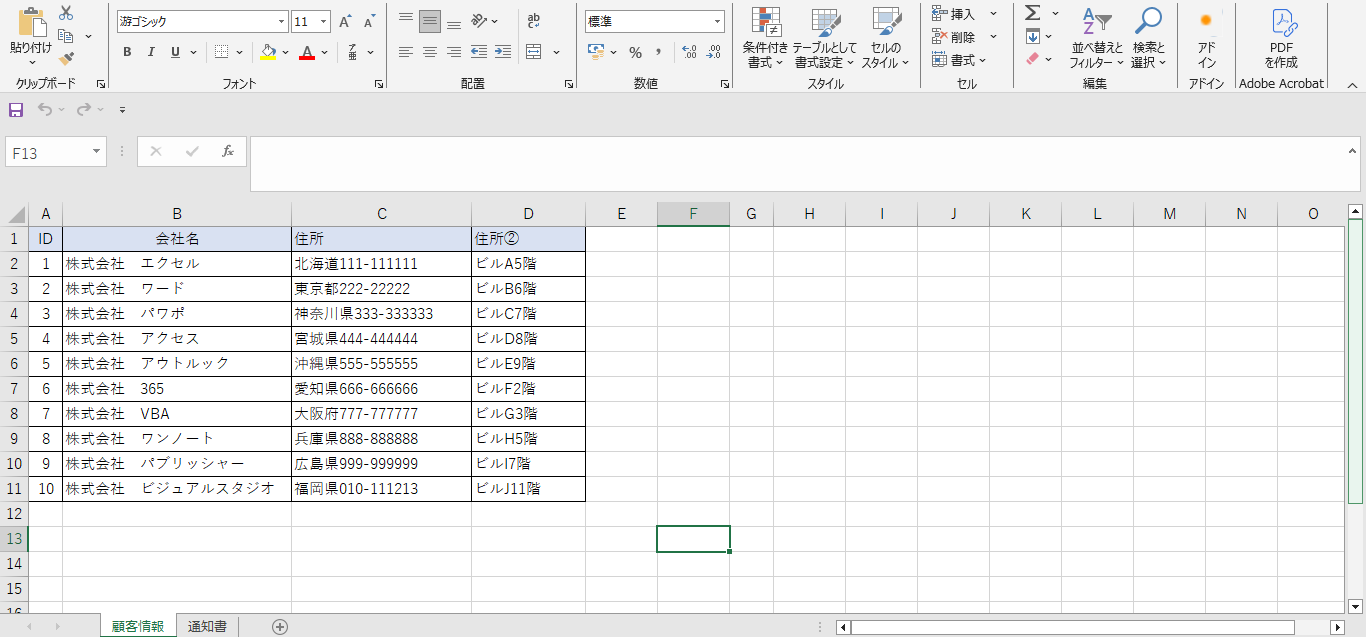Toggle Wrap Text option
The width and height of the screenshot is (1366, 637).
[x=534, y=21]
